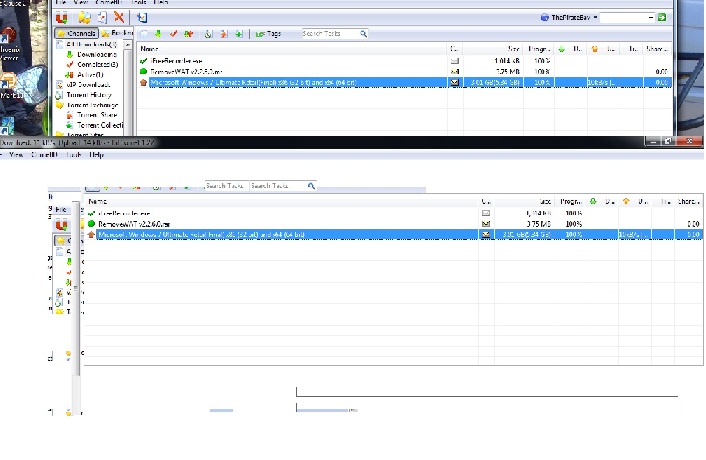Click the red checkmark toolbar icon
This screenshot has width=706, height=460.
[173, 34]
